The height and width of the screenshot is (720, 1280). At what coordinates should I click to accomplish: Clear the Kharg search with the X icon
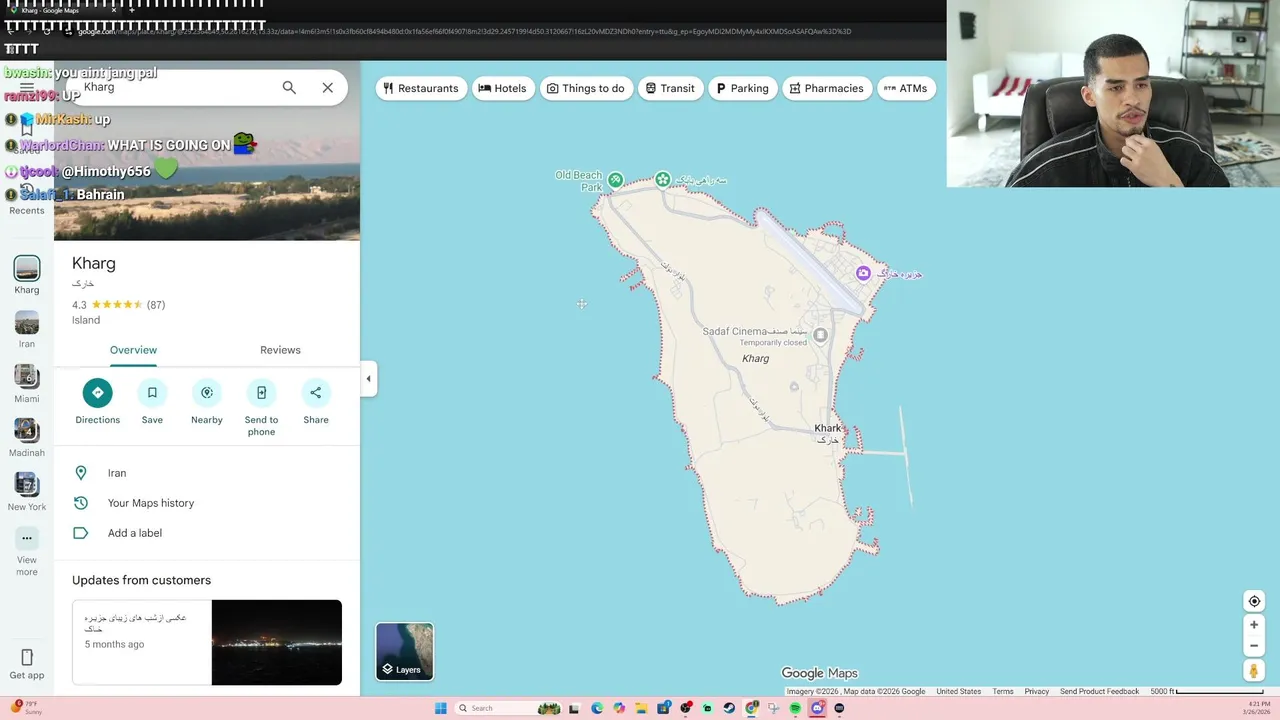[327, 88]
